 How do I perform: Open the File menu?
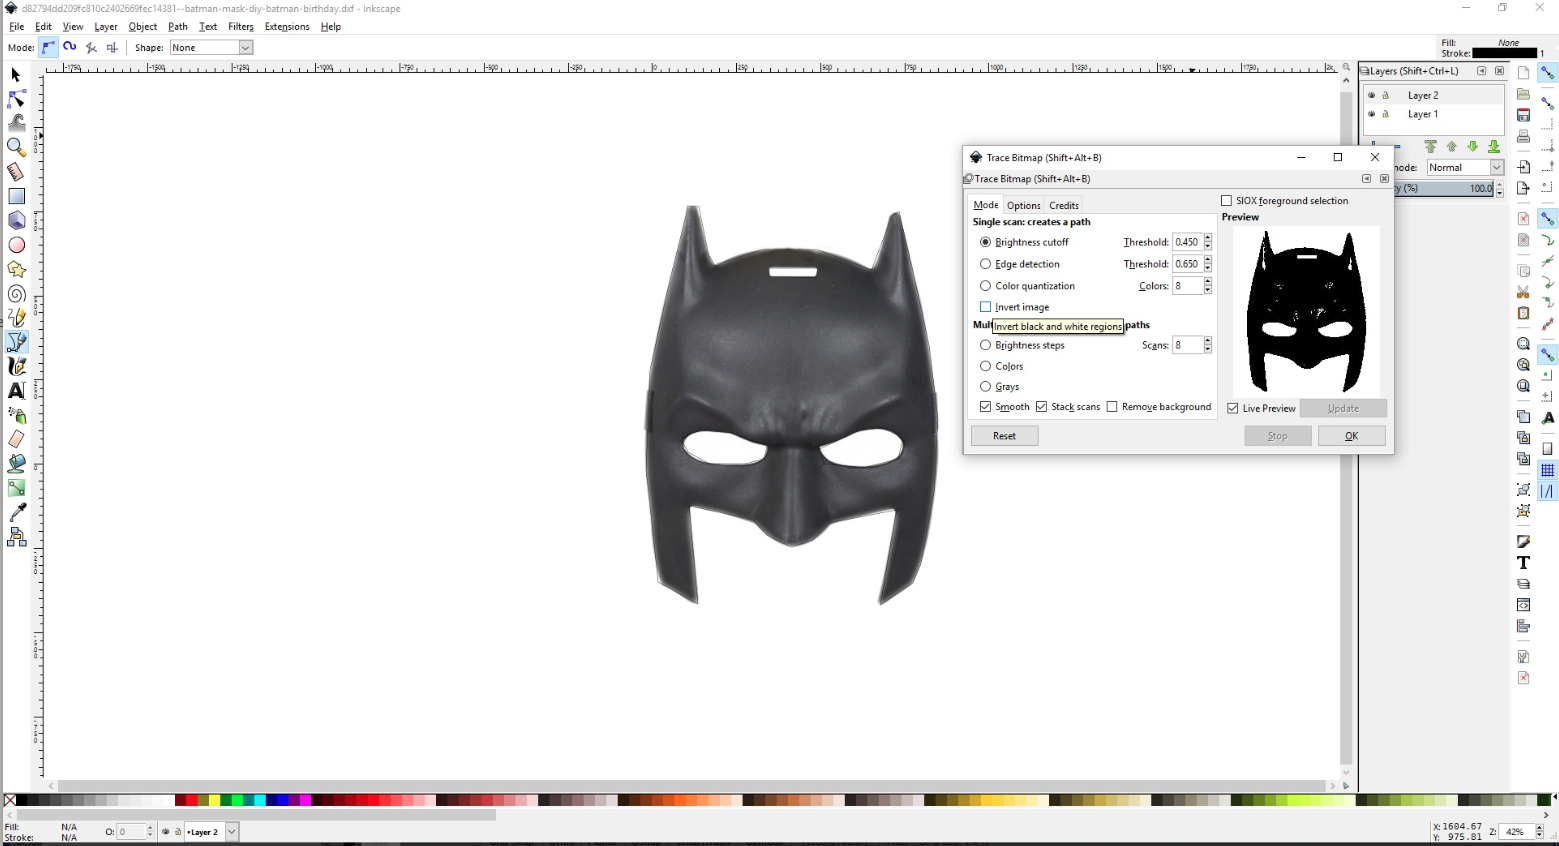pos(16,27)
